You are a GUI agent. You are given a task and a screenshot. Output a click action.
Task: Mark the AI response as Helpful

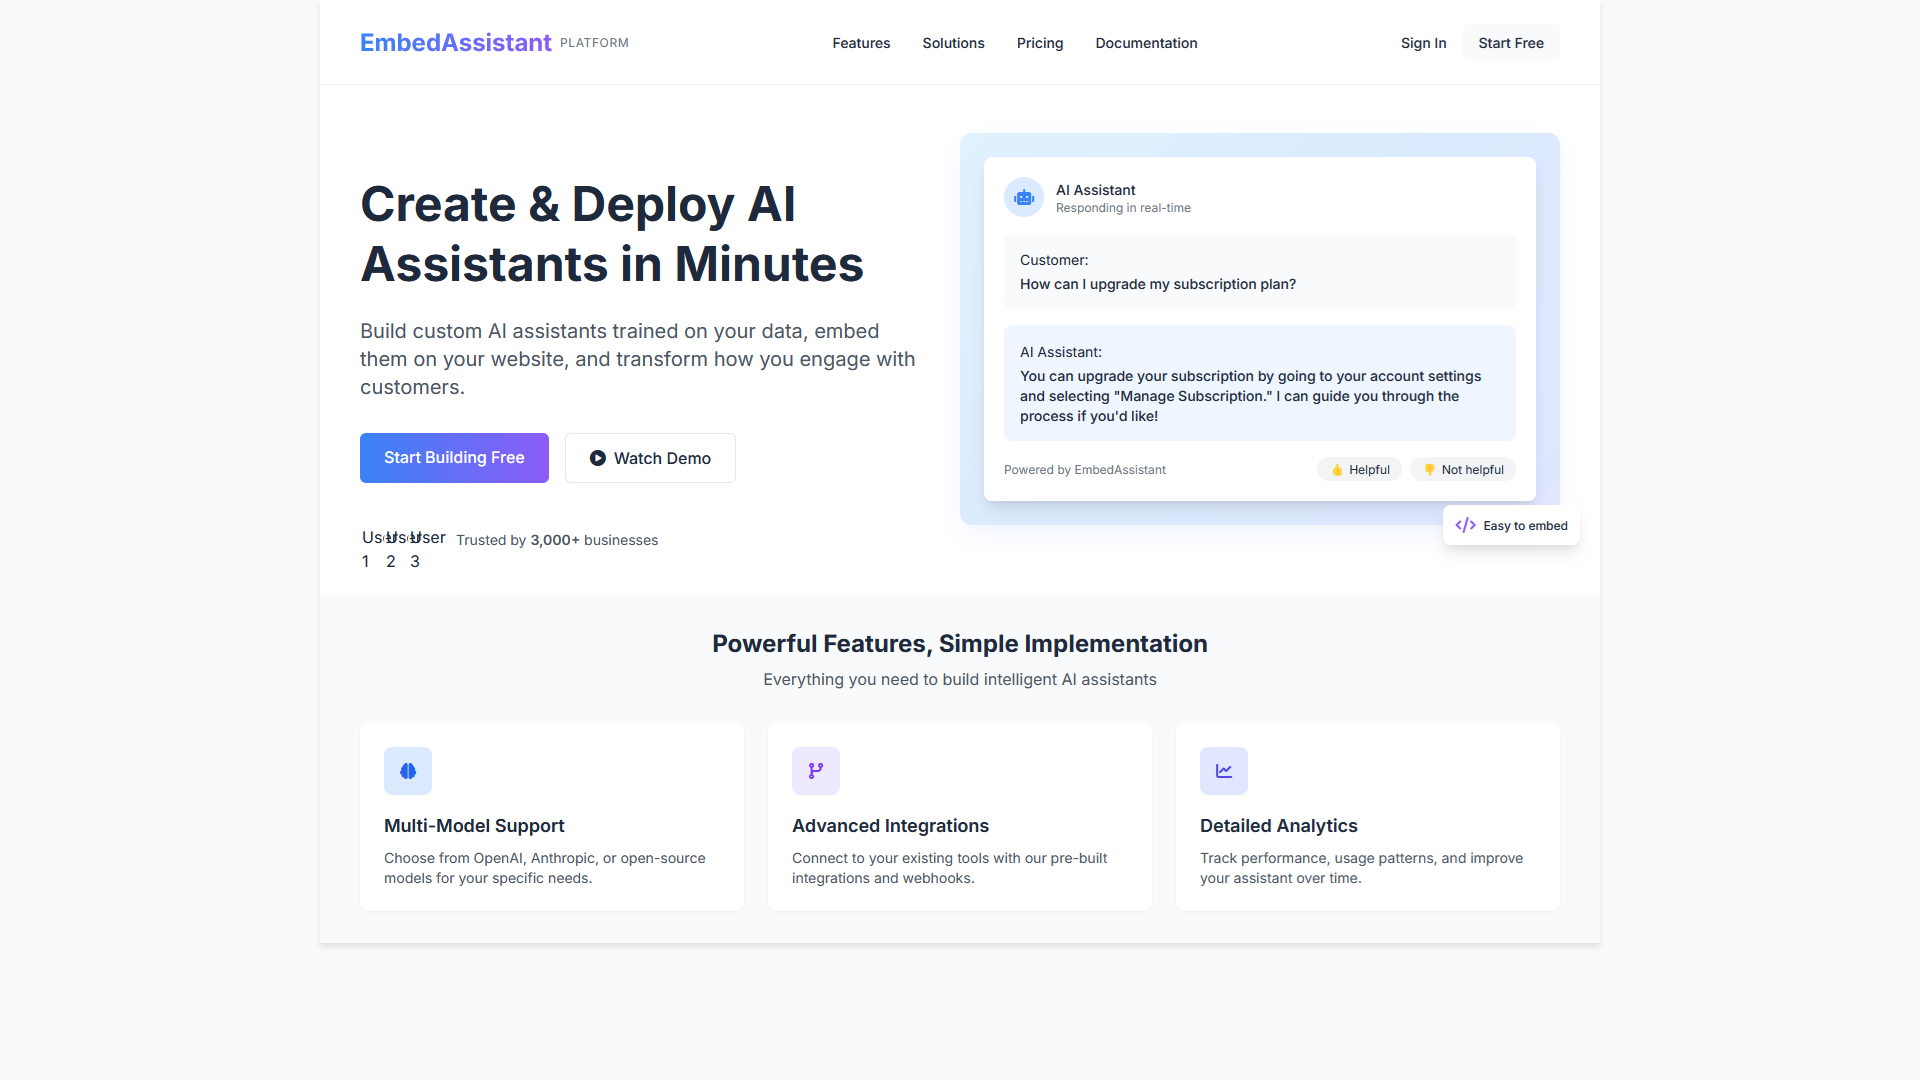click(1360, 470)
